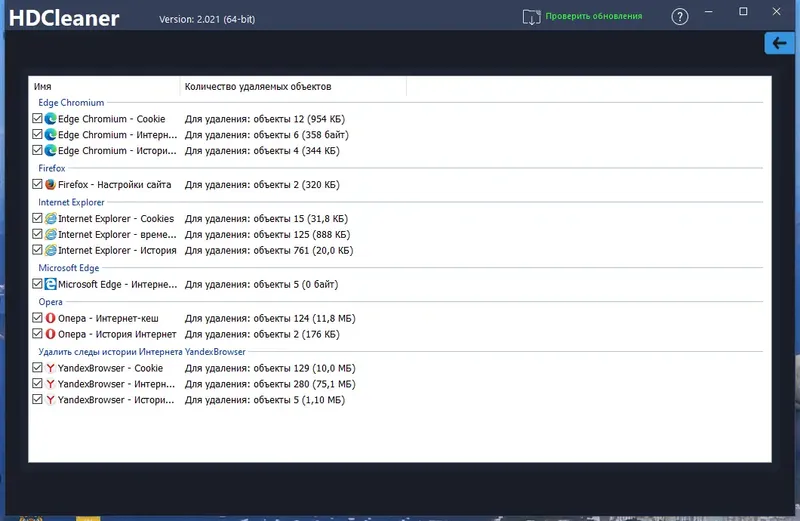Click 'объекты 280 (75,1 МБ)' value
This screenshot has width=800, height=521.
(305, 384)
